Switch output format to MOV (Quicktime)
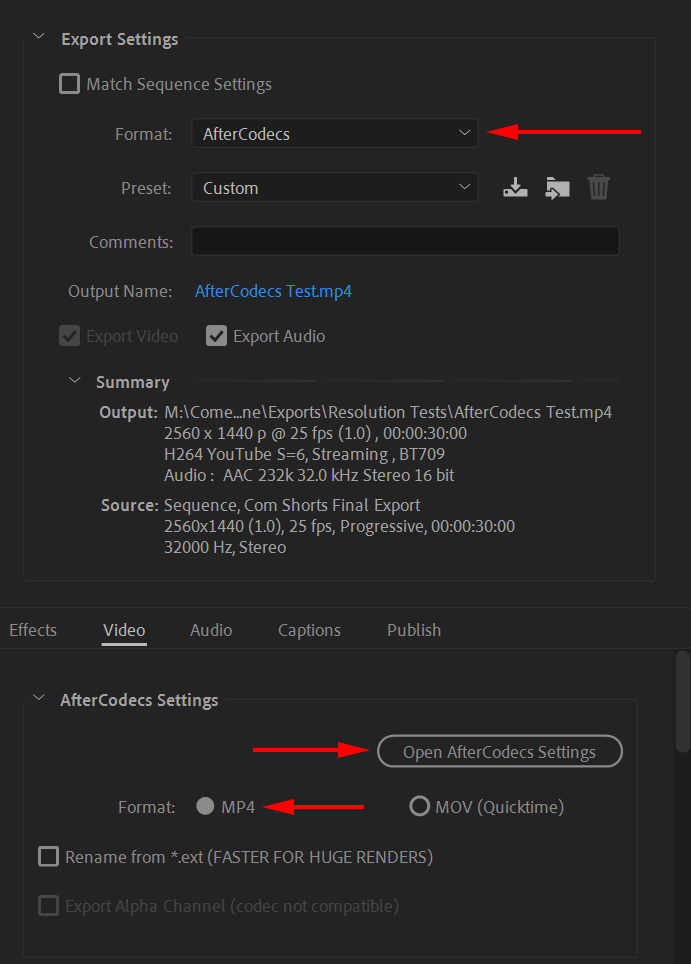Screen dimensions: 691x964 (419, 806)
